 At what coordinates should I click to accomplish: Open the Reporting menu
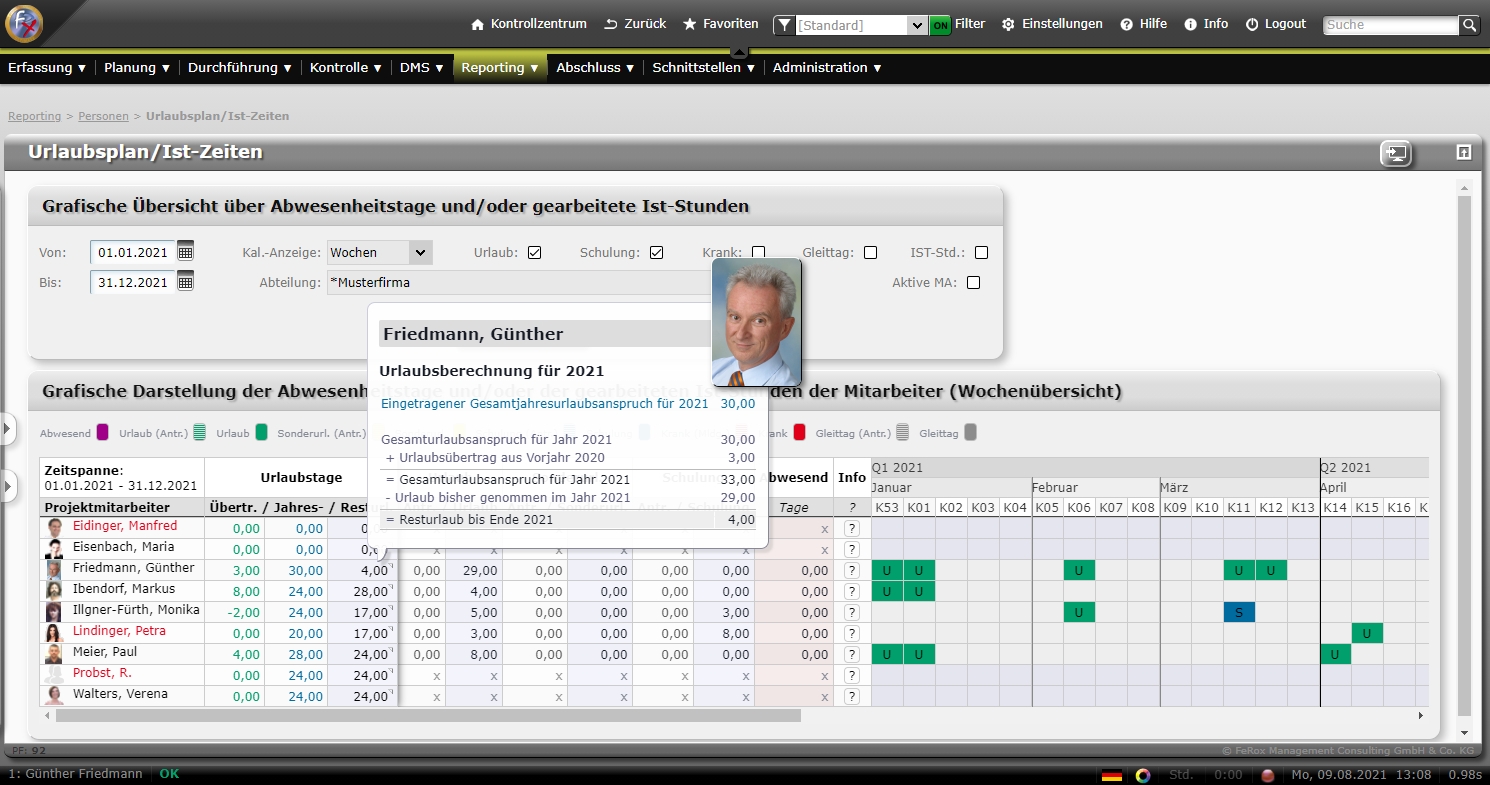tap(500, 68)
